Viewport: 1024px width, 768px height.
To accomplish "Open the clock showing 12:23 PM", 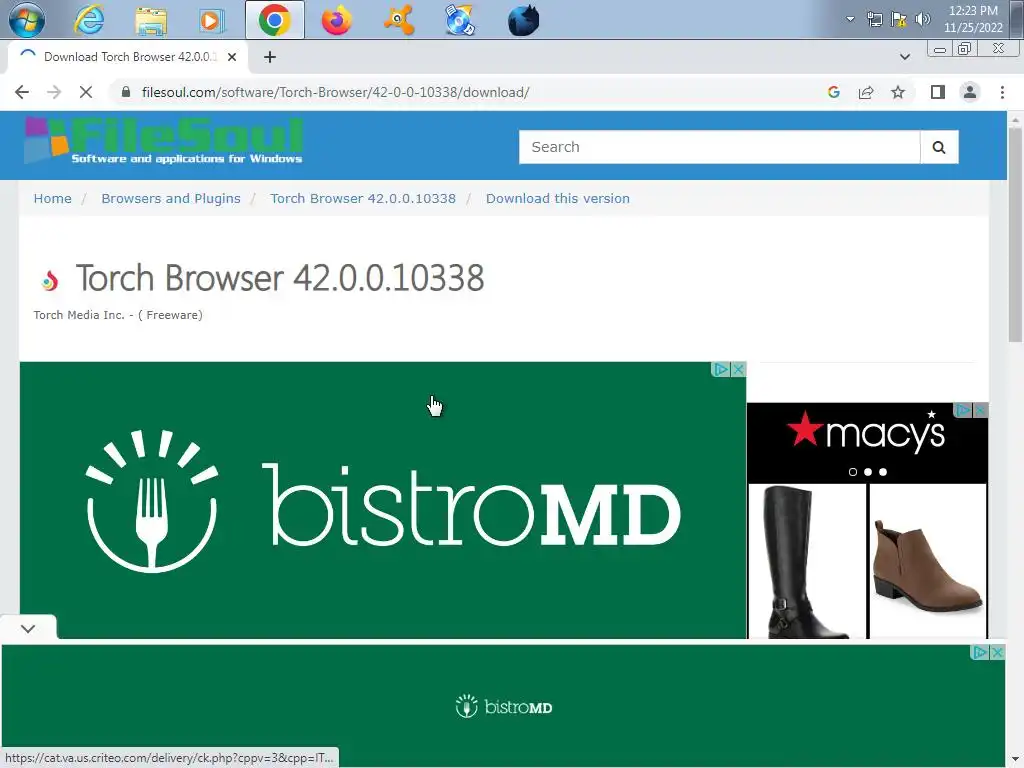I will [x=972, y=19].
